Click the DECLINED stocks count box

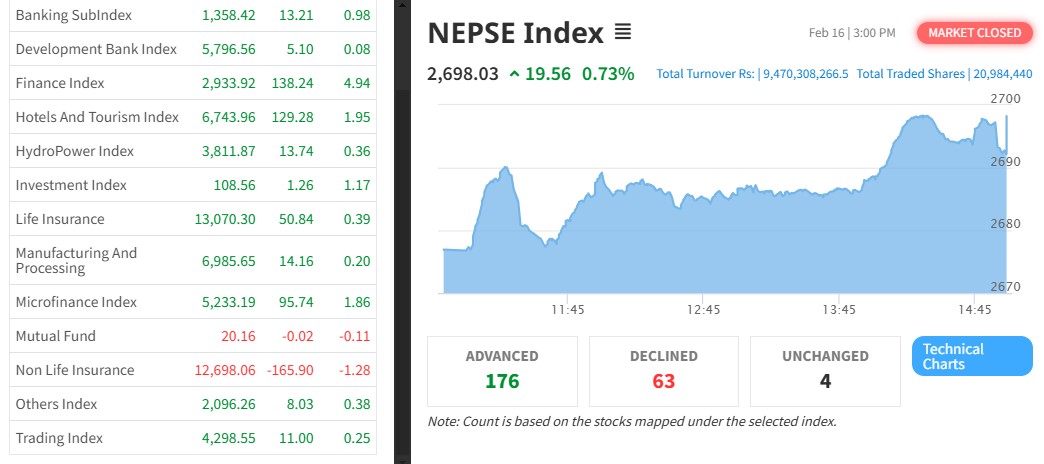(664, 371)
